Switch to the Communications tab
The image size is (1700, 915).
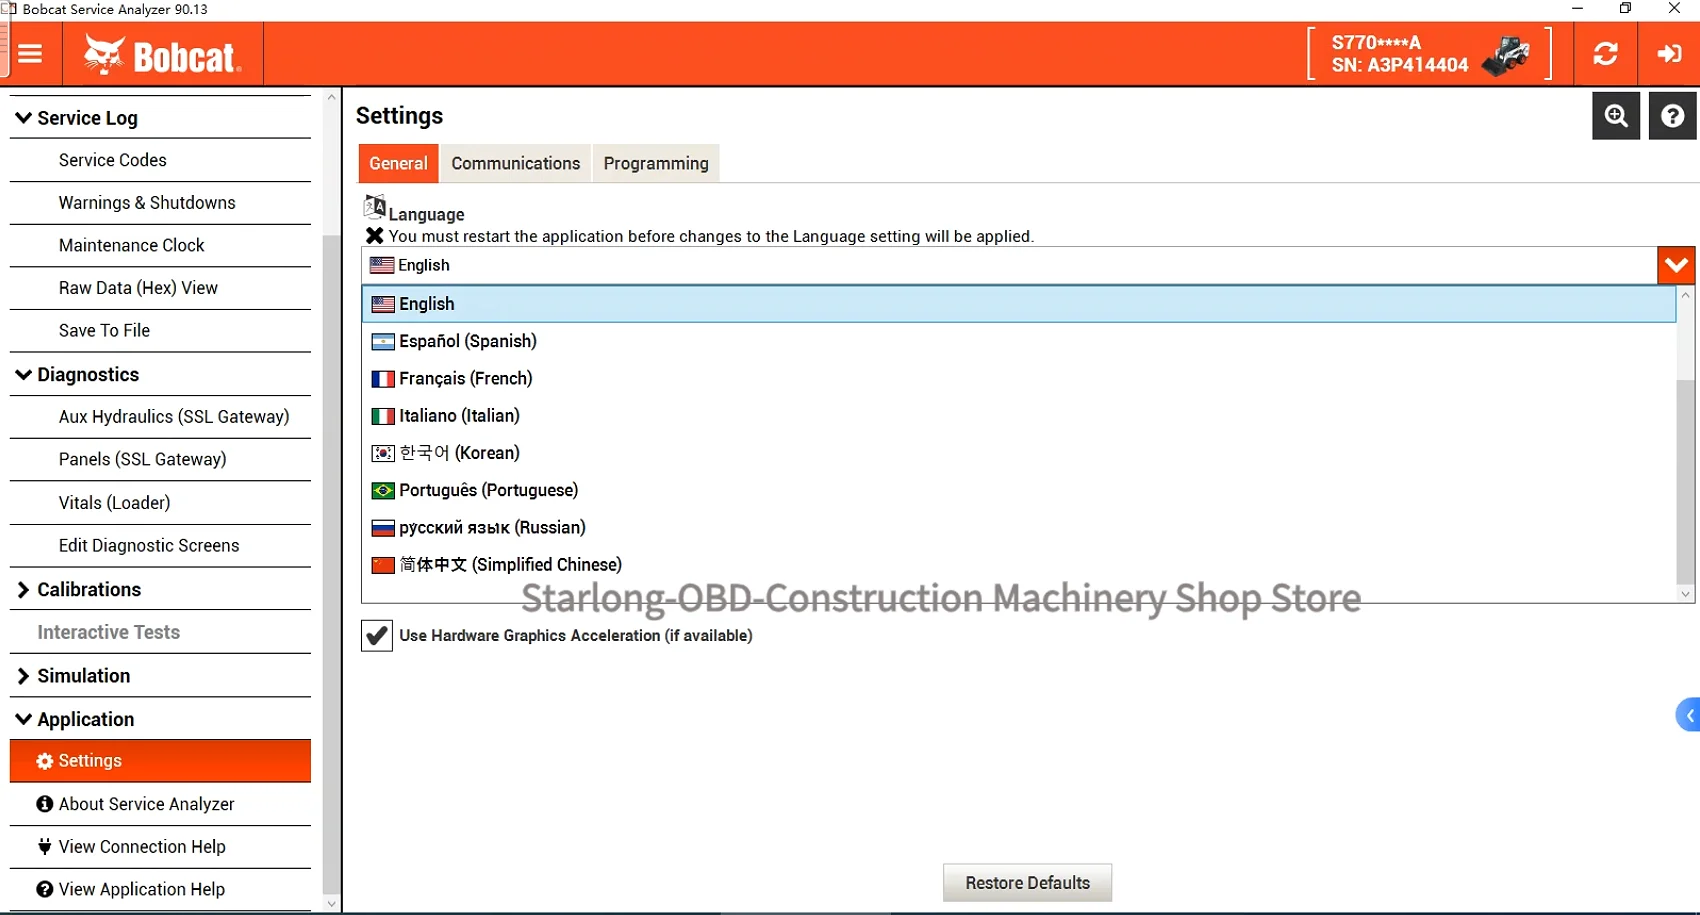516,163
